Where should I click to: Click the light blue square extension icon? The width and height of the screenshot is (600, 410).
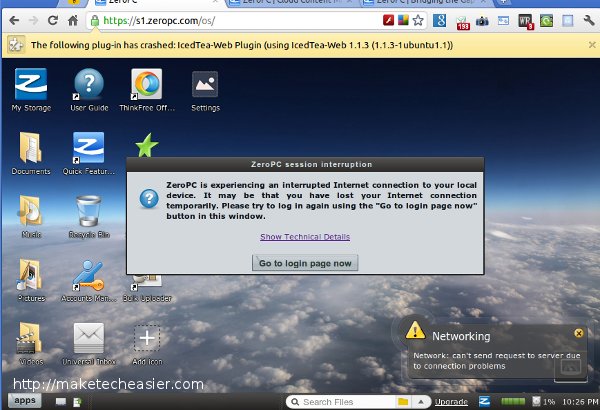coord(567,21)
